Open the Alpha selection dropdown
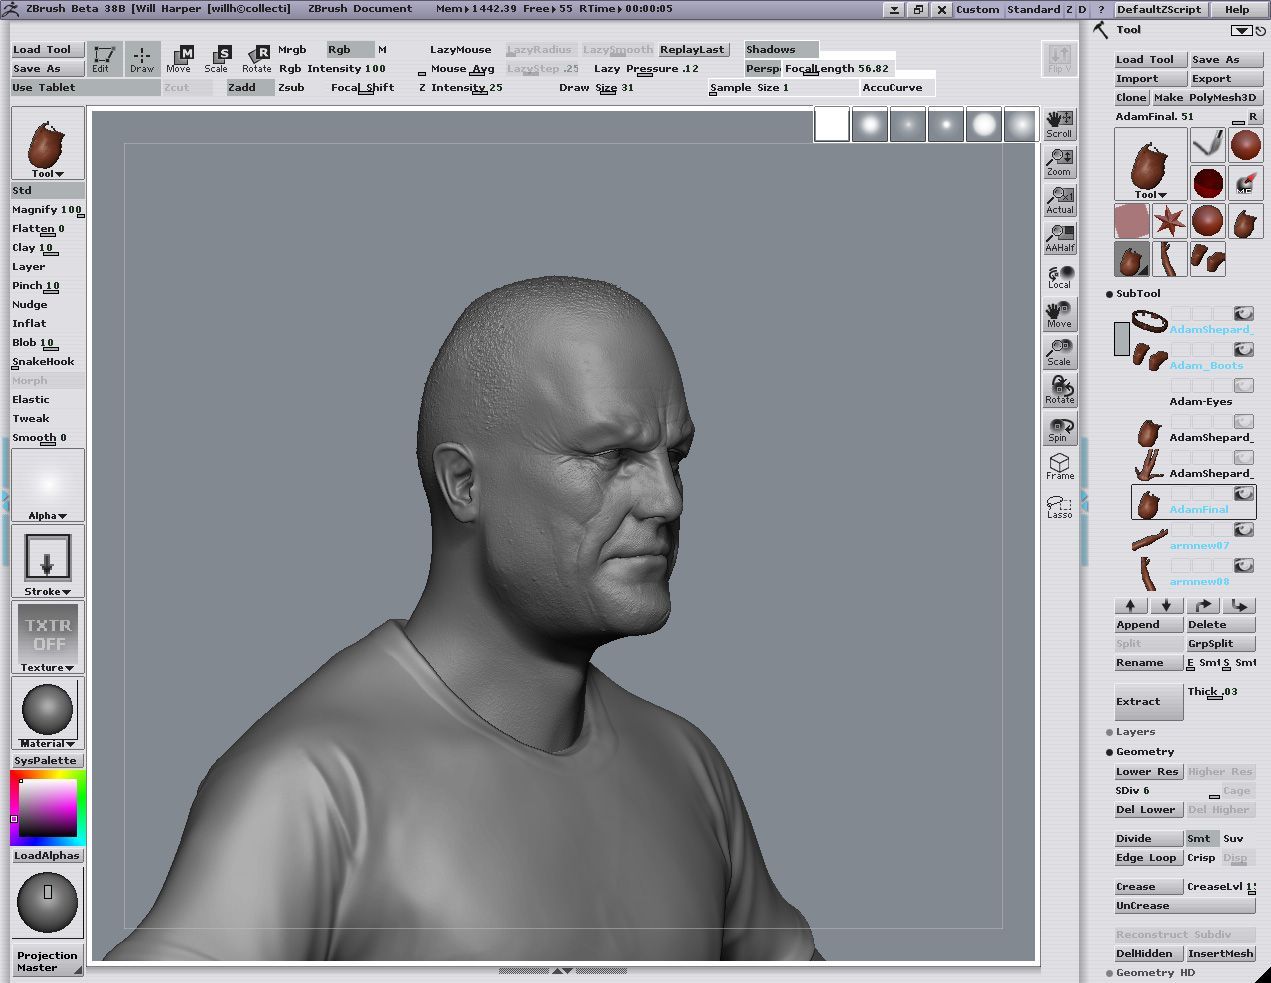 [47, 516]
